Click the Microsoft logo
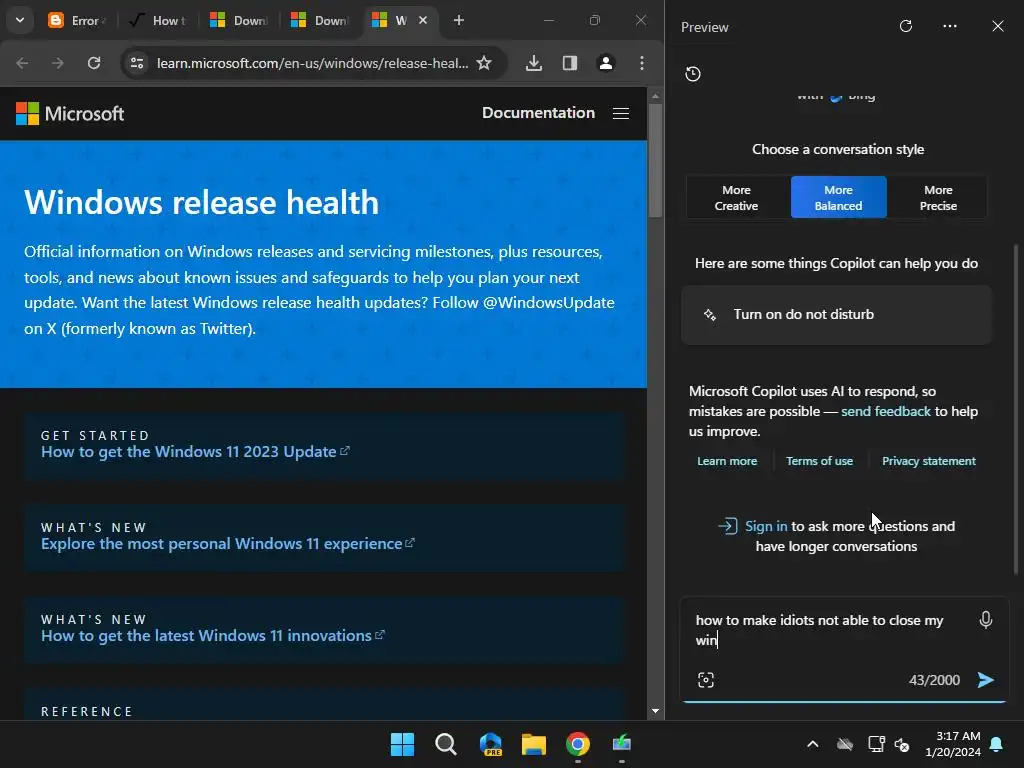This screenshot has height=768, width=1024. pyautogui.click(x=70, y=114)
